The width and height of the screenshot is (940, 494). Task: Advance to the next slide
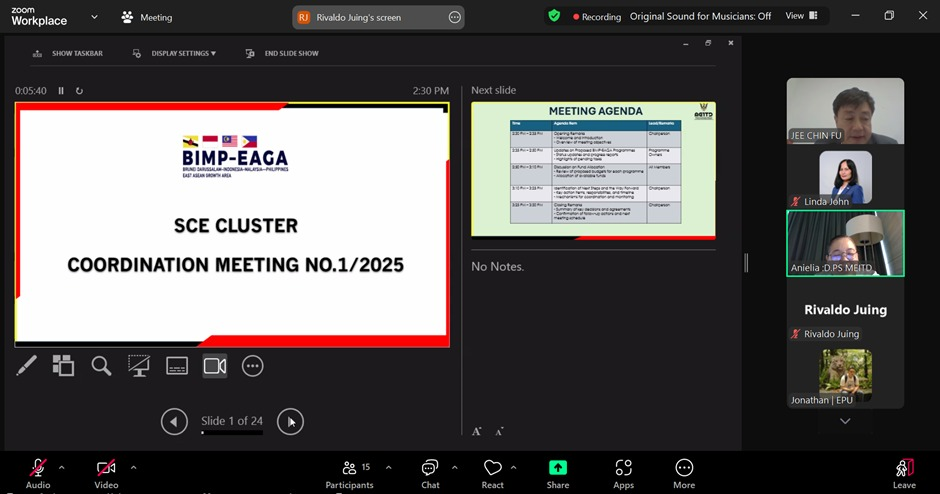point(290,421)
